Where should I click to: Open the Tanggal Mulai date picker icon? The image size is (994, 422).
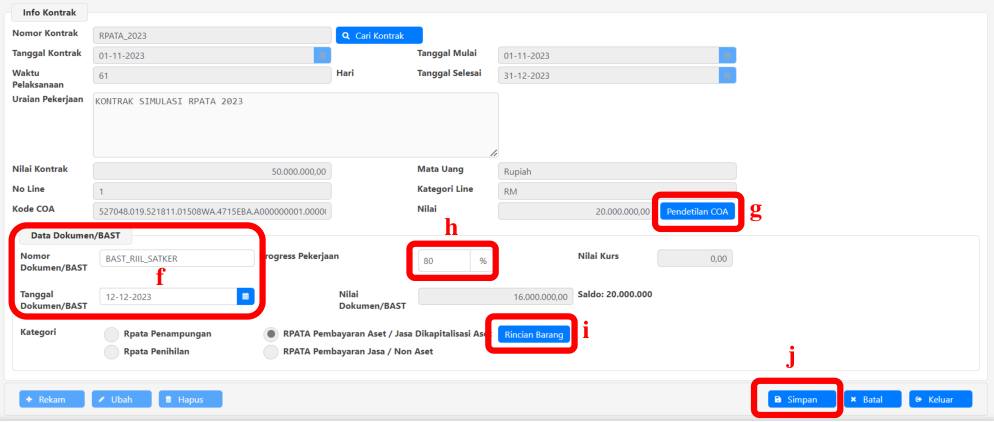click(728, 55)
